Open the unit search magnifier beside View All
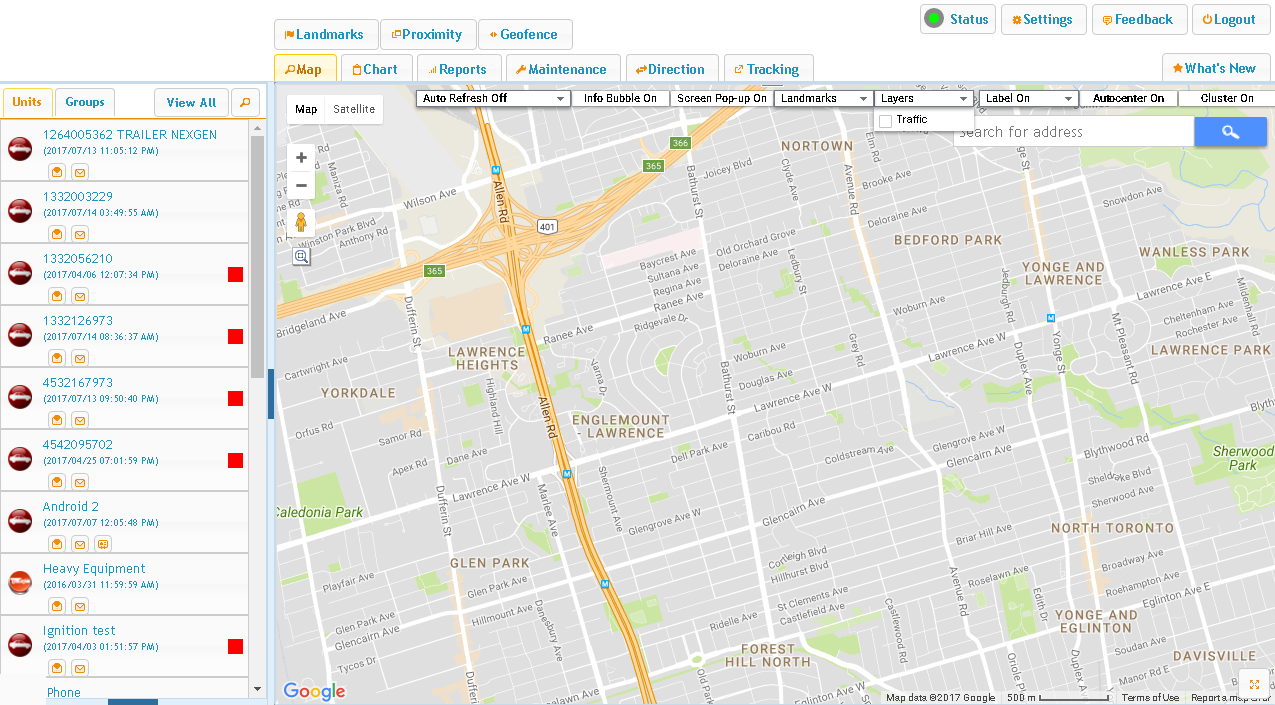Screen dimensions: 1275x705 (x=245, y=102)
